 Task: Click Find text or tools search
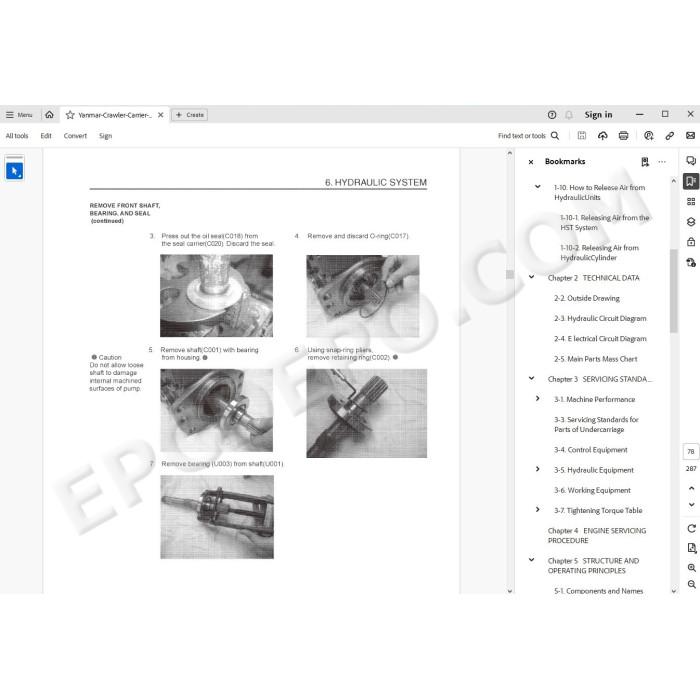coord(529,136)
